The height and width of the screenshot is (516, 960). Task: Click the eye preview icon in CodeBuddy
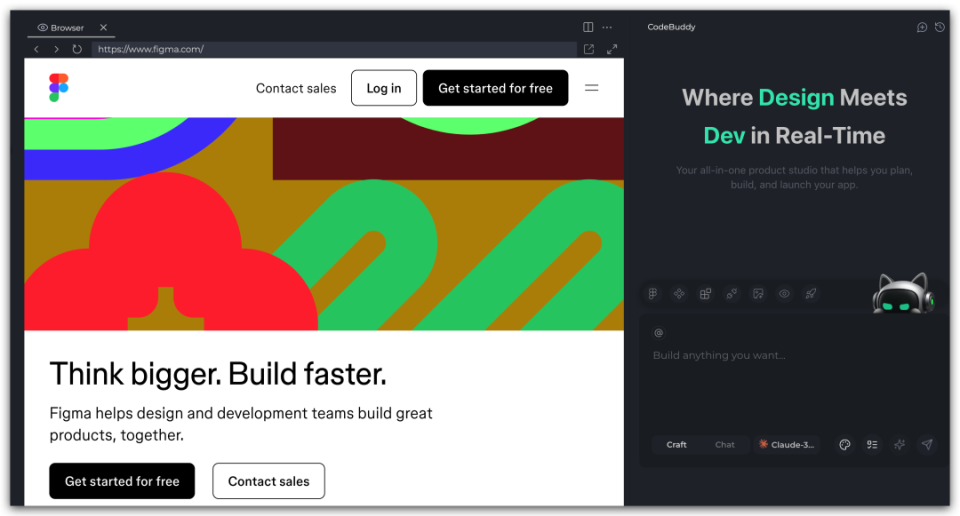click(x=784, y=294)
